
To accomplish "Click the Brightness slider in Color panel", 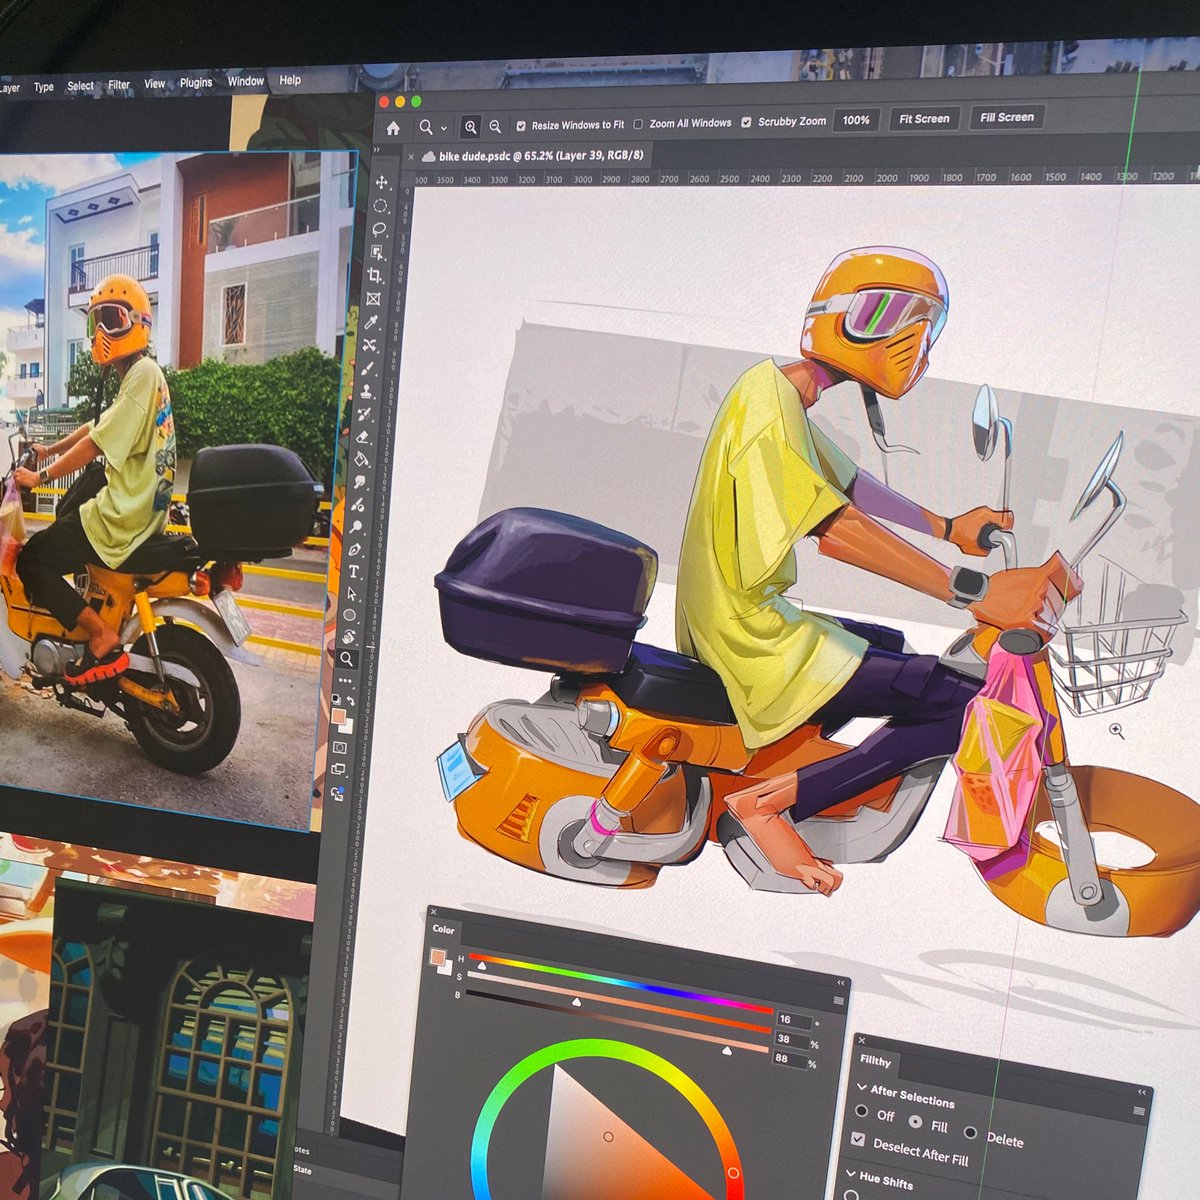I will point(617,1020).
